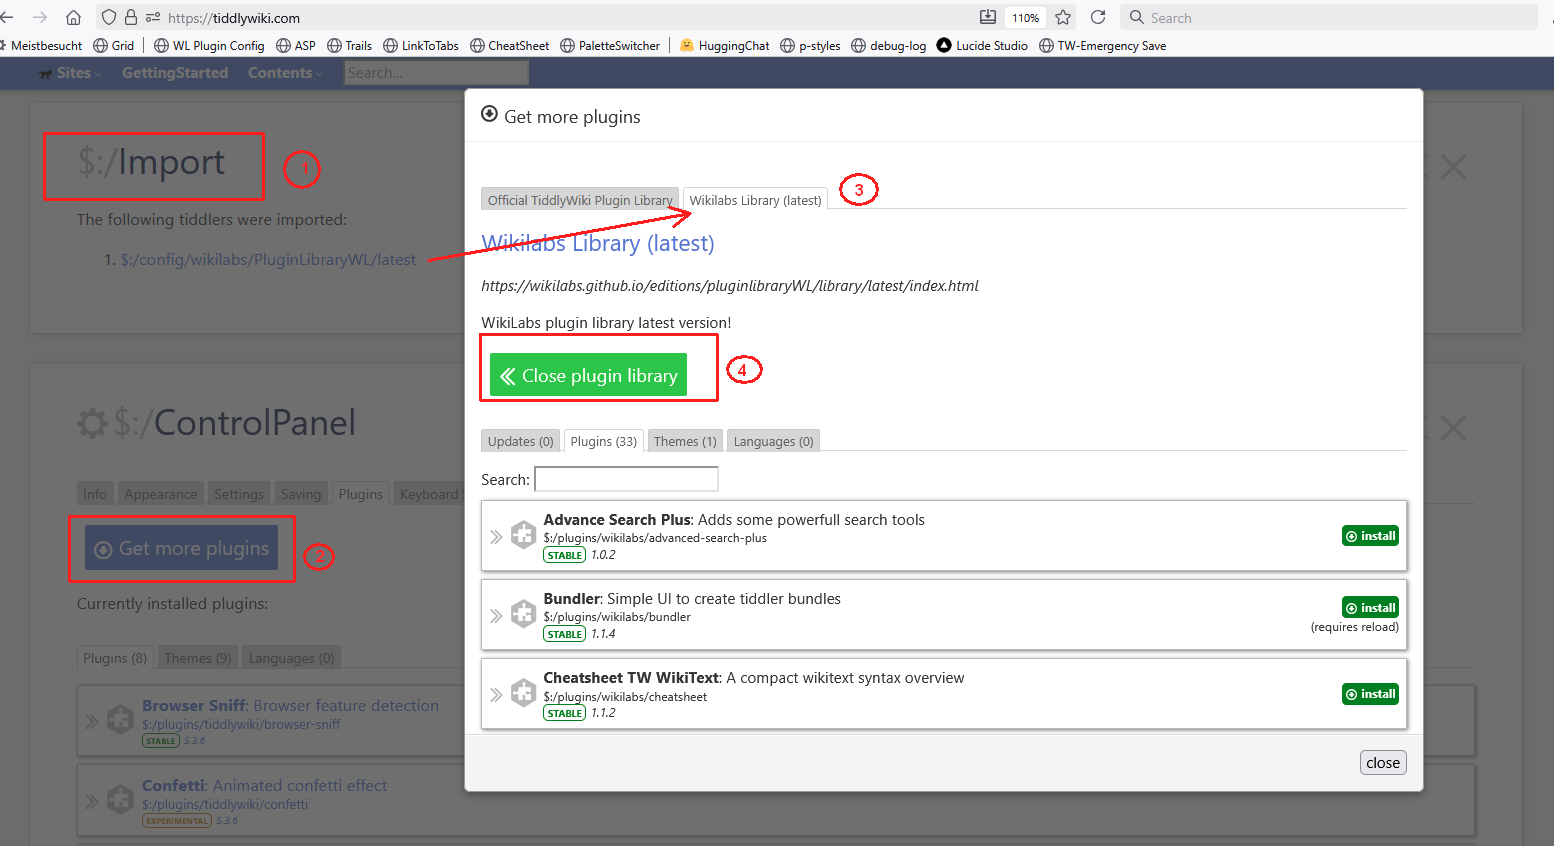Viewport: 1554px width, 846px height.
Task: Switch to the Themes (1) tab
Action: [685, 441]
